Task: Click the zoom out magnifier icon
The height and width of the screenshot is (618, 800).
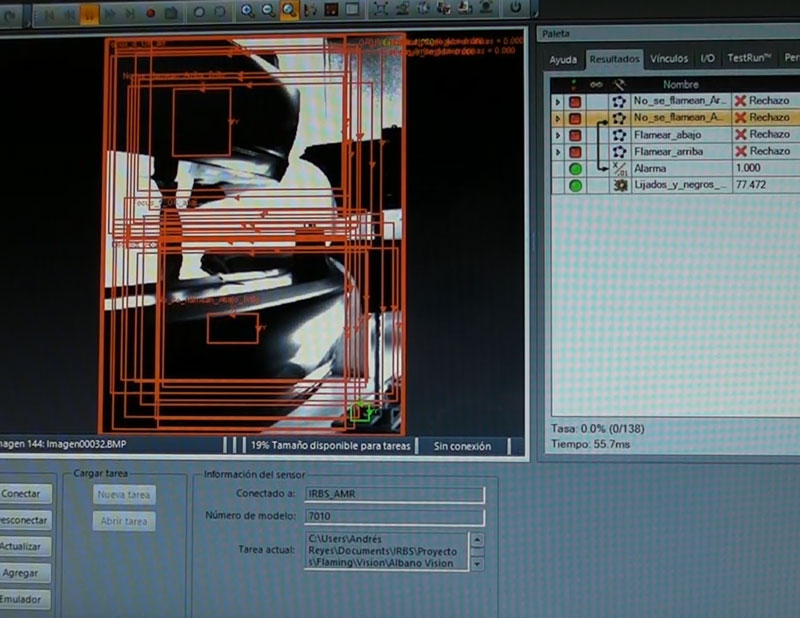Action: coord(268,10)
